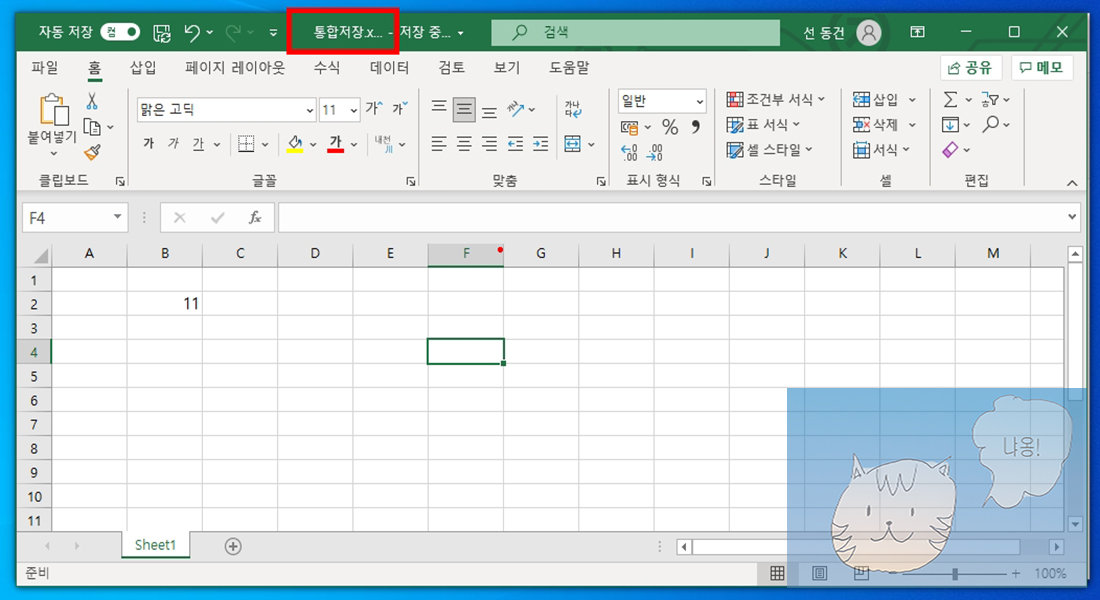Click the Format Painter brush icon
The width and height of the screenshot is (1100, 600).
[92, 152]
